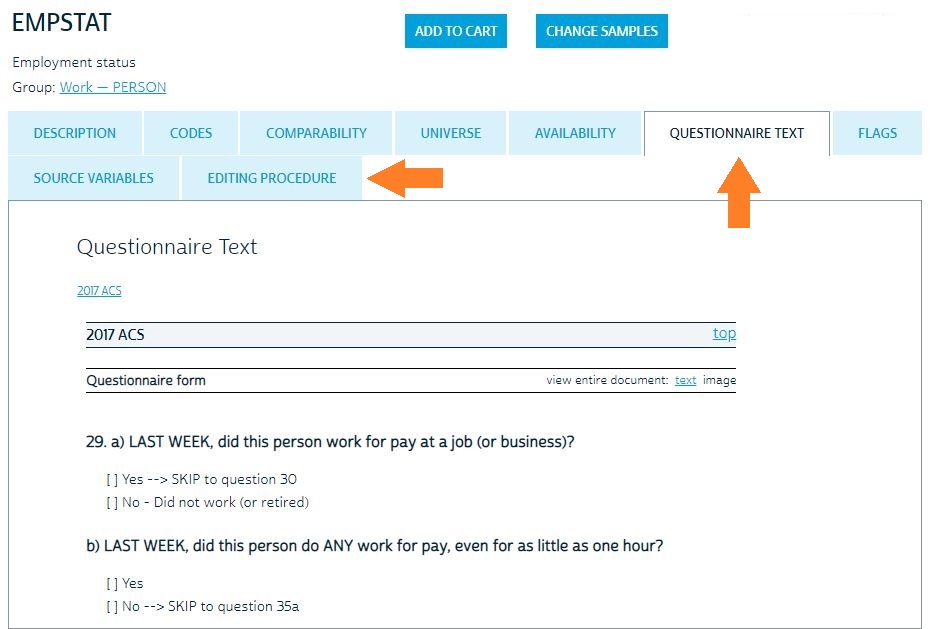Click the Questionnaire Text heading
The width and height of the screenshot is (934, 629).
167,247
